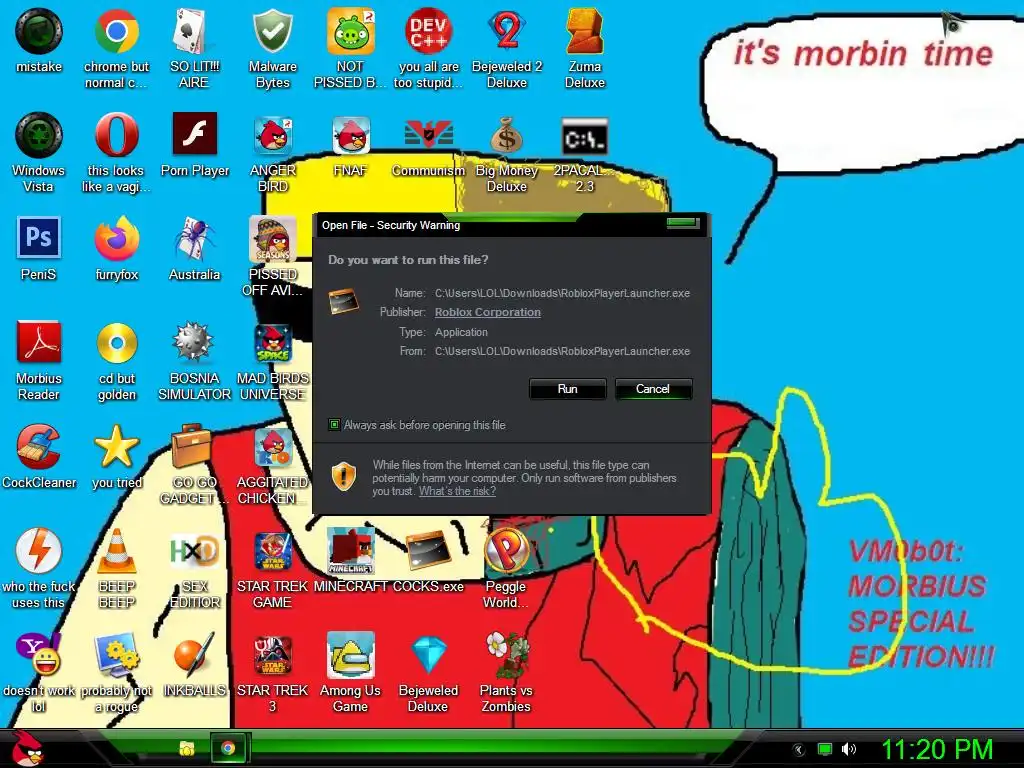Open the GO GO GADGET briefcase icon
This screenshot has height=768, width=1024.
pyautogui.click(x=191, y=446)
